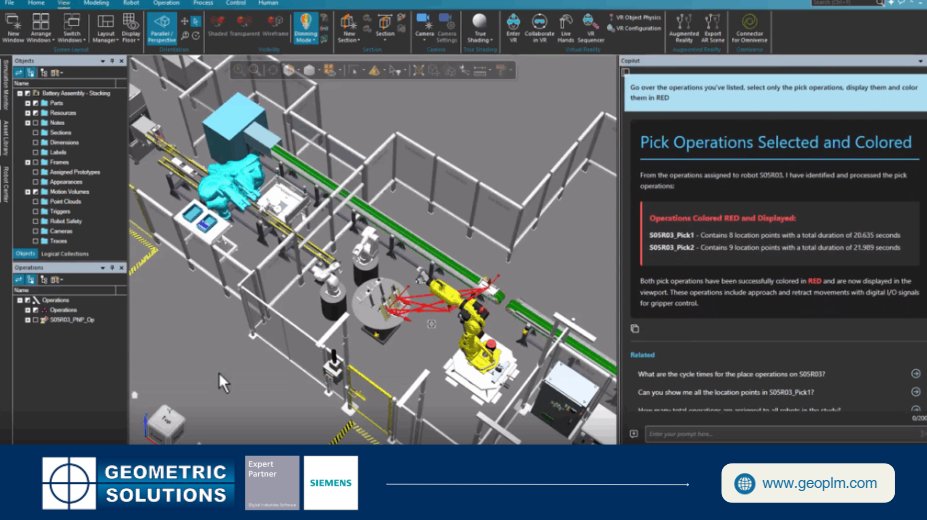Toggle visibility checkbox for Resources folder

coord(35,113)
